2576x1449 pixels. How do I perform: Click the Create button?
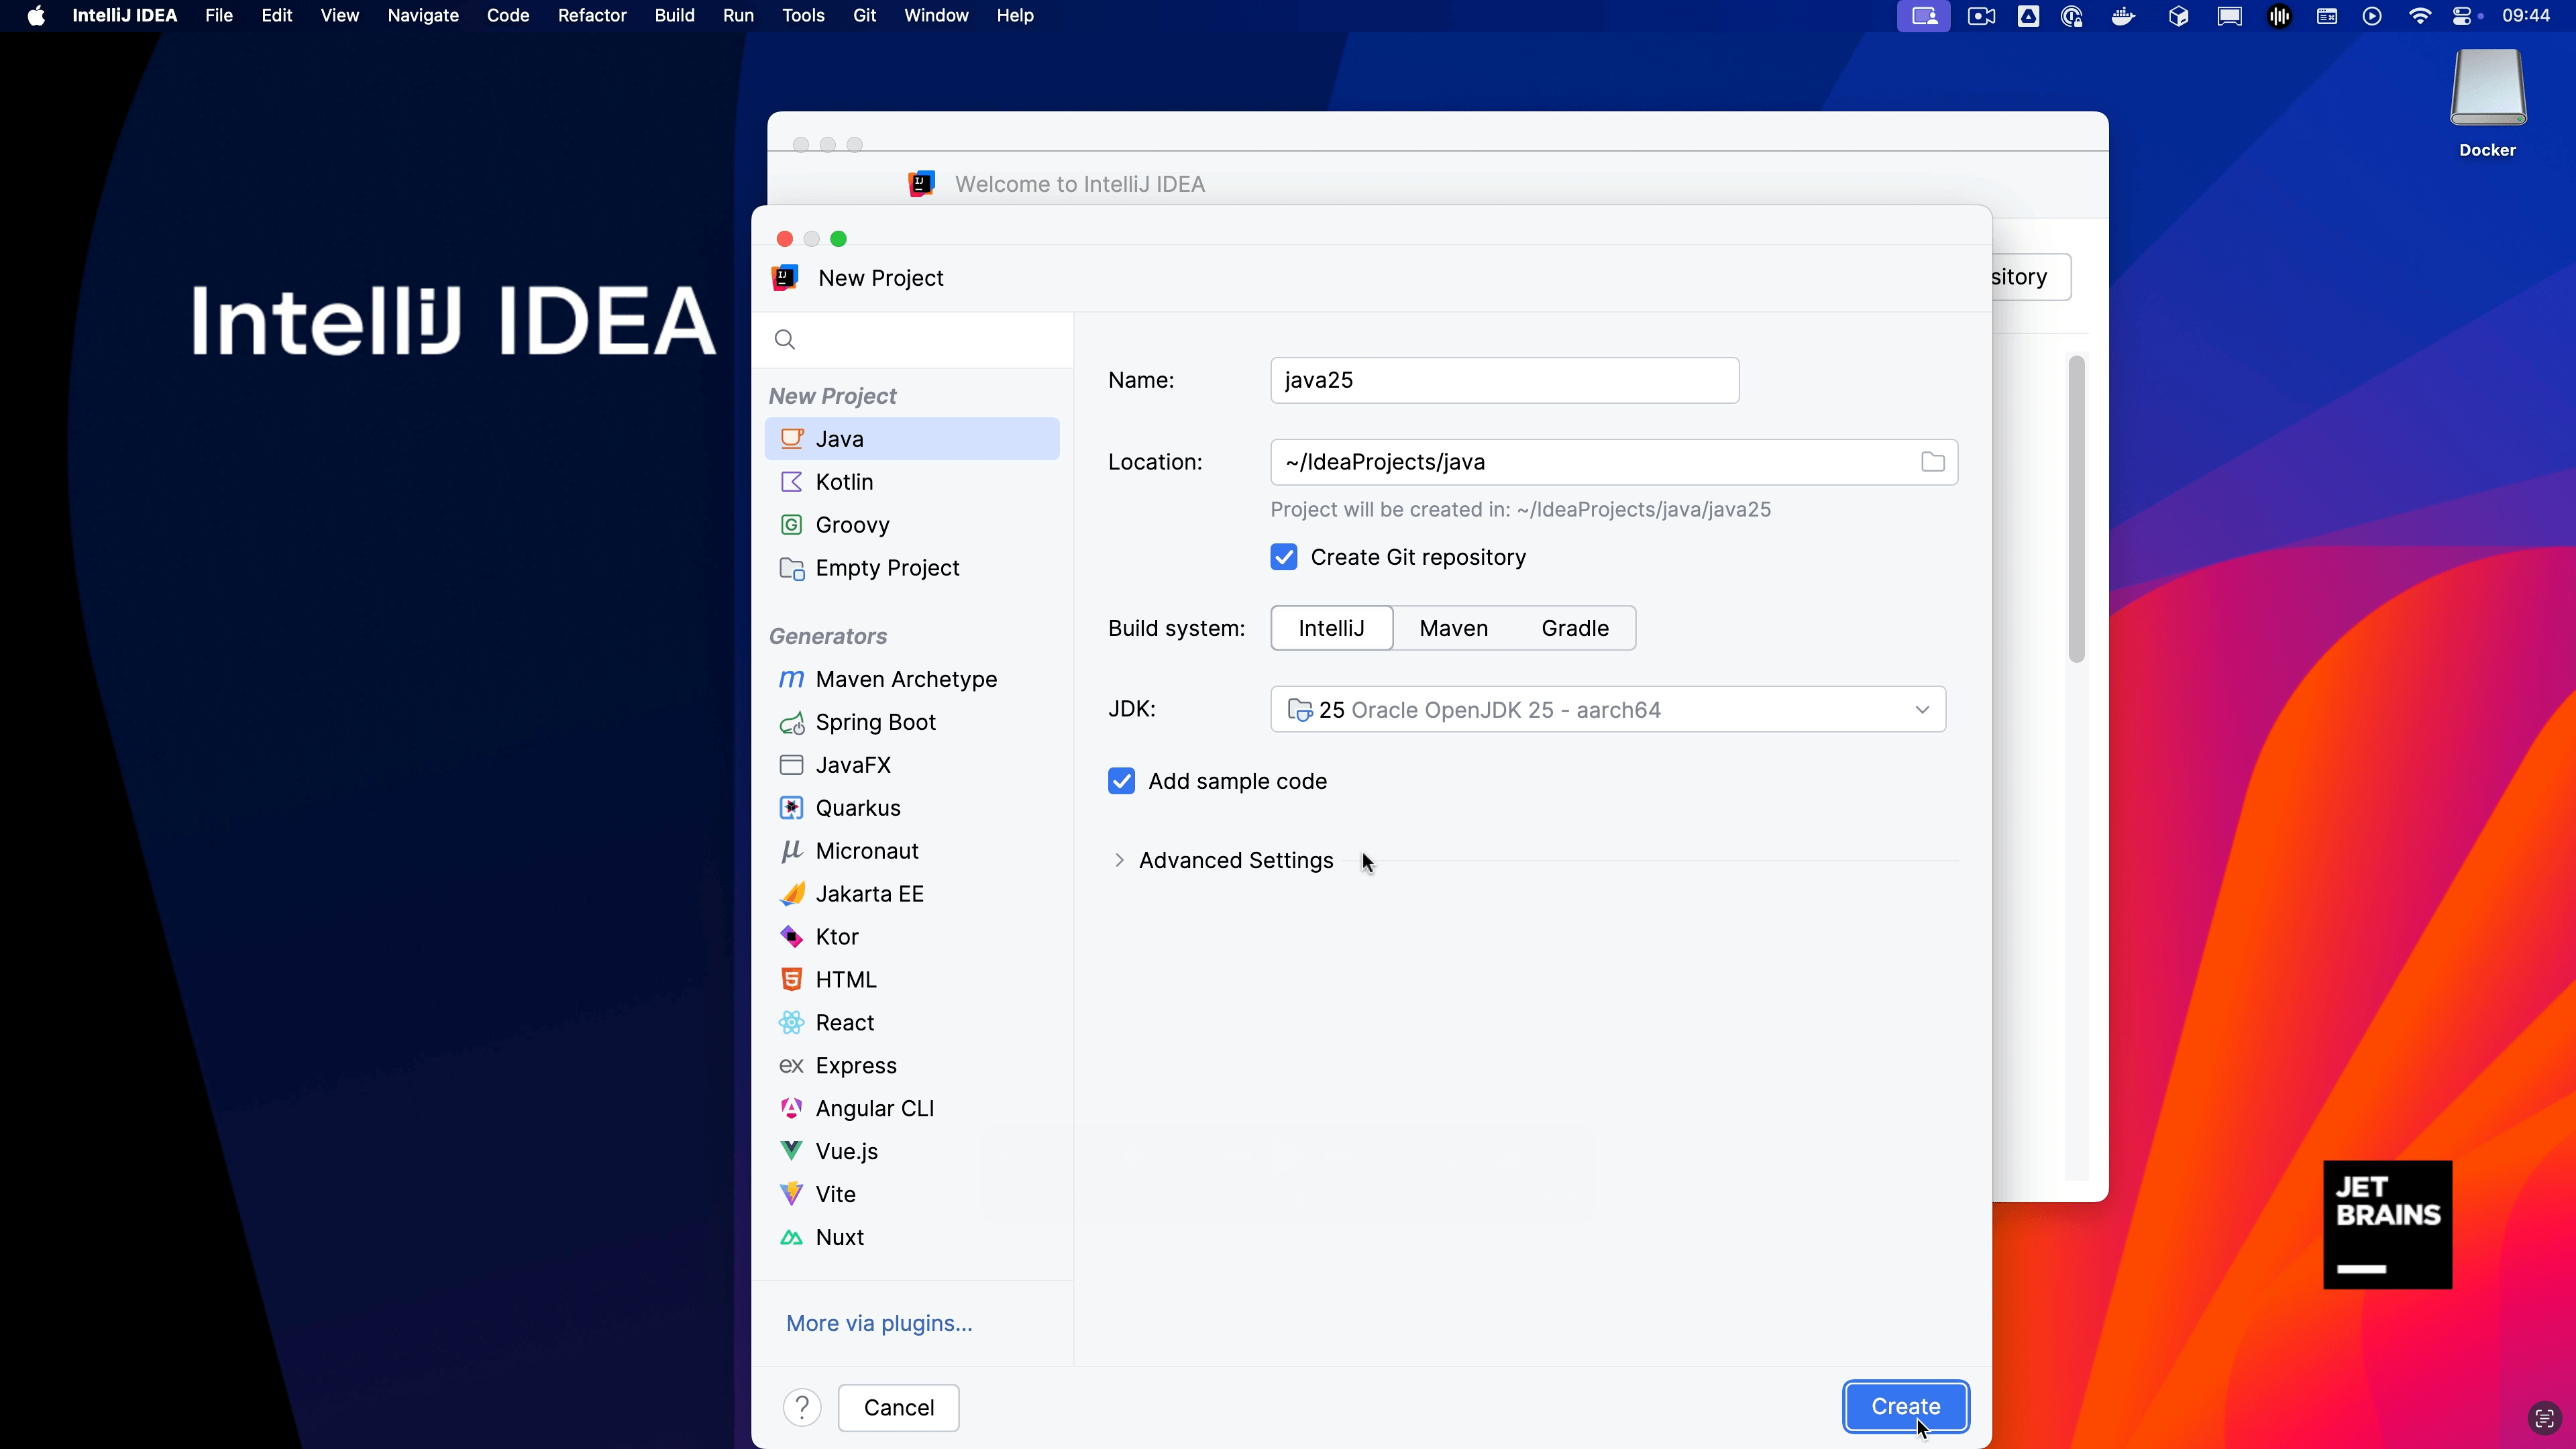point(1905,1406)
